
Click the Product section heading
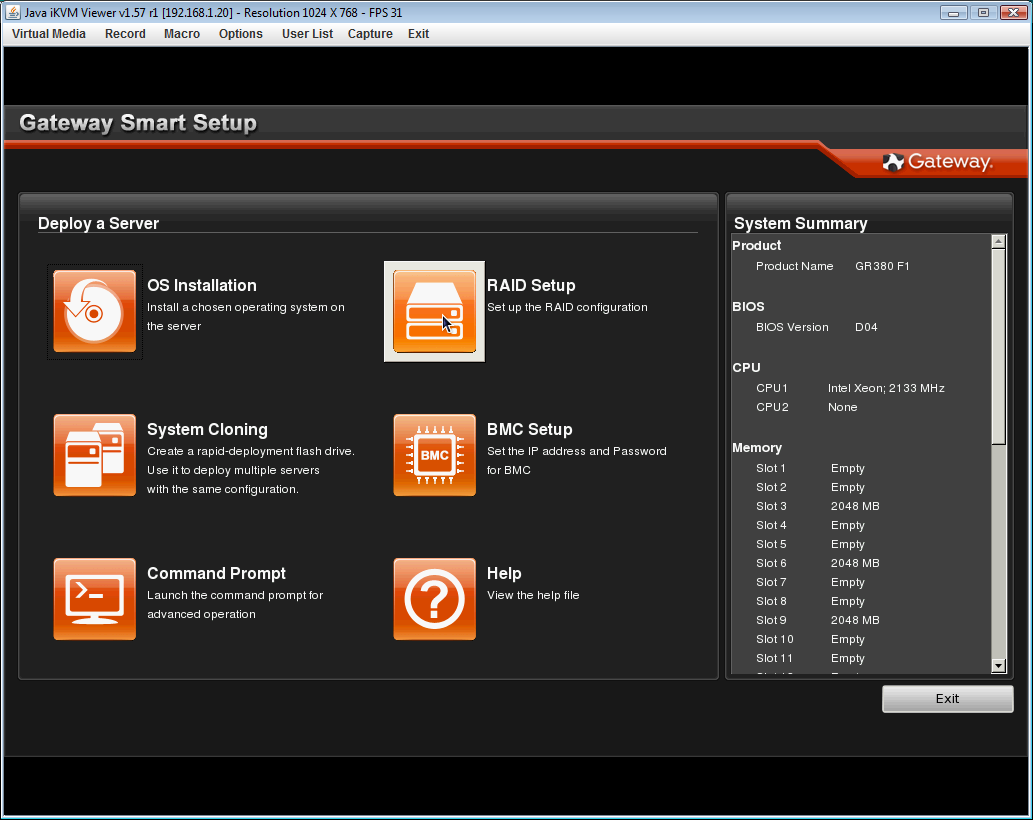tap(756, 245)
